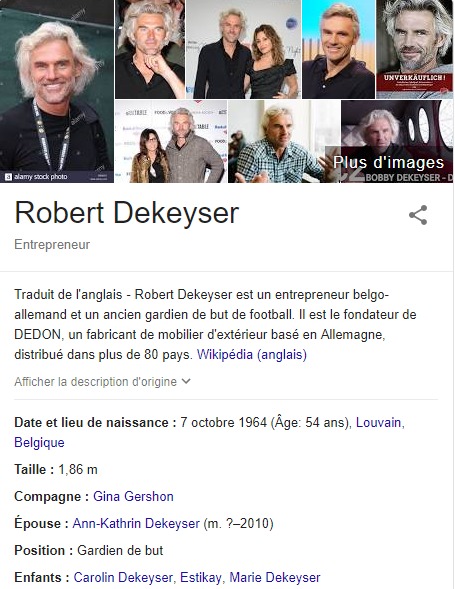Open photo of man resting chin on hand
455x589 pixels.
[x=150, y=49]
